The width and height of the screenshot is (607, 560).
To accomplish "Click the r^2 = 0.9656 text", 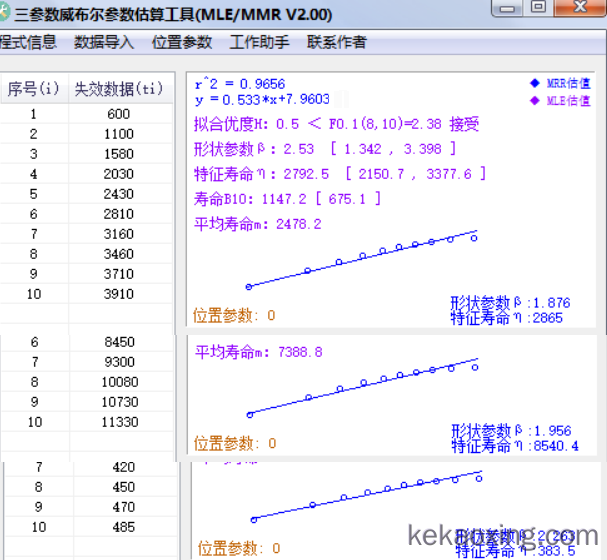I will click(240, 84).
